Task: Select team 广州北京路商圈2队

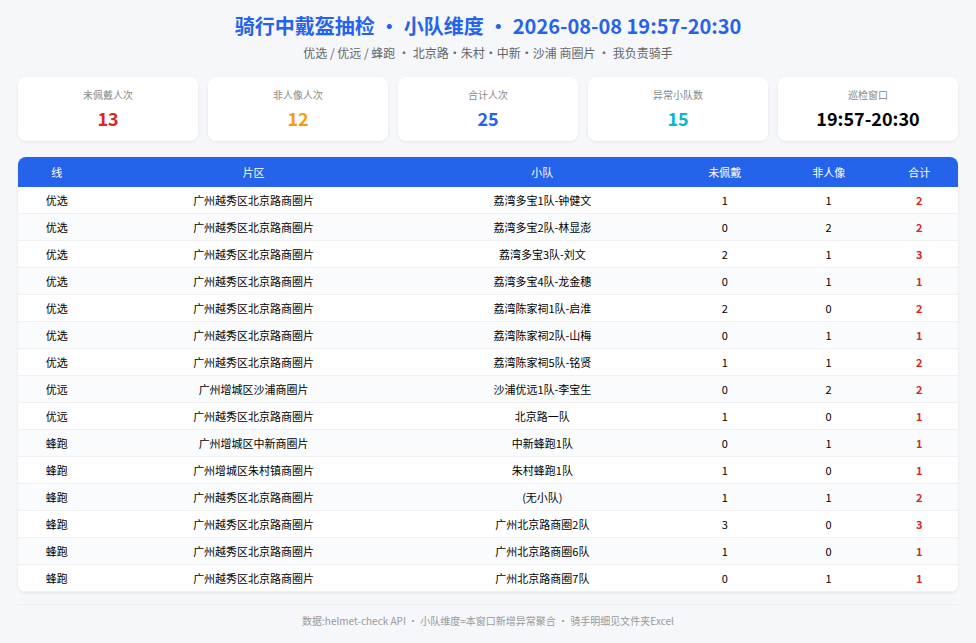Action: pyautogui.click(x=542, y=525)
